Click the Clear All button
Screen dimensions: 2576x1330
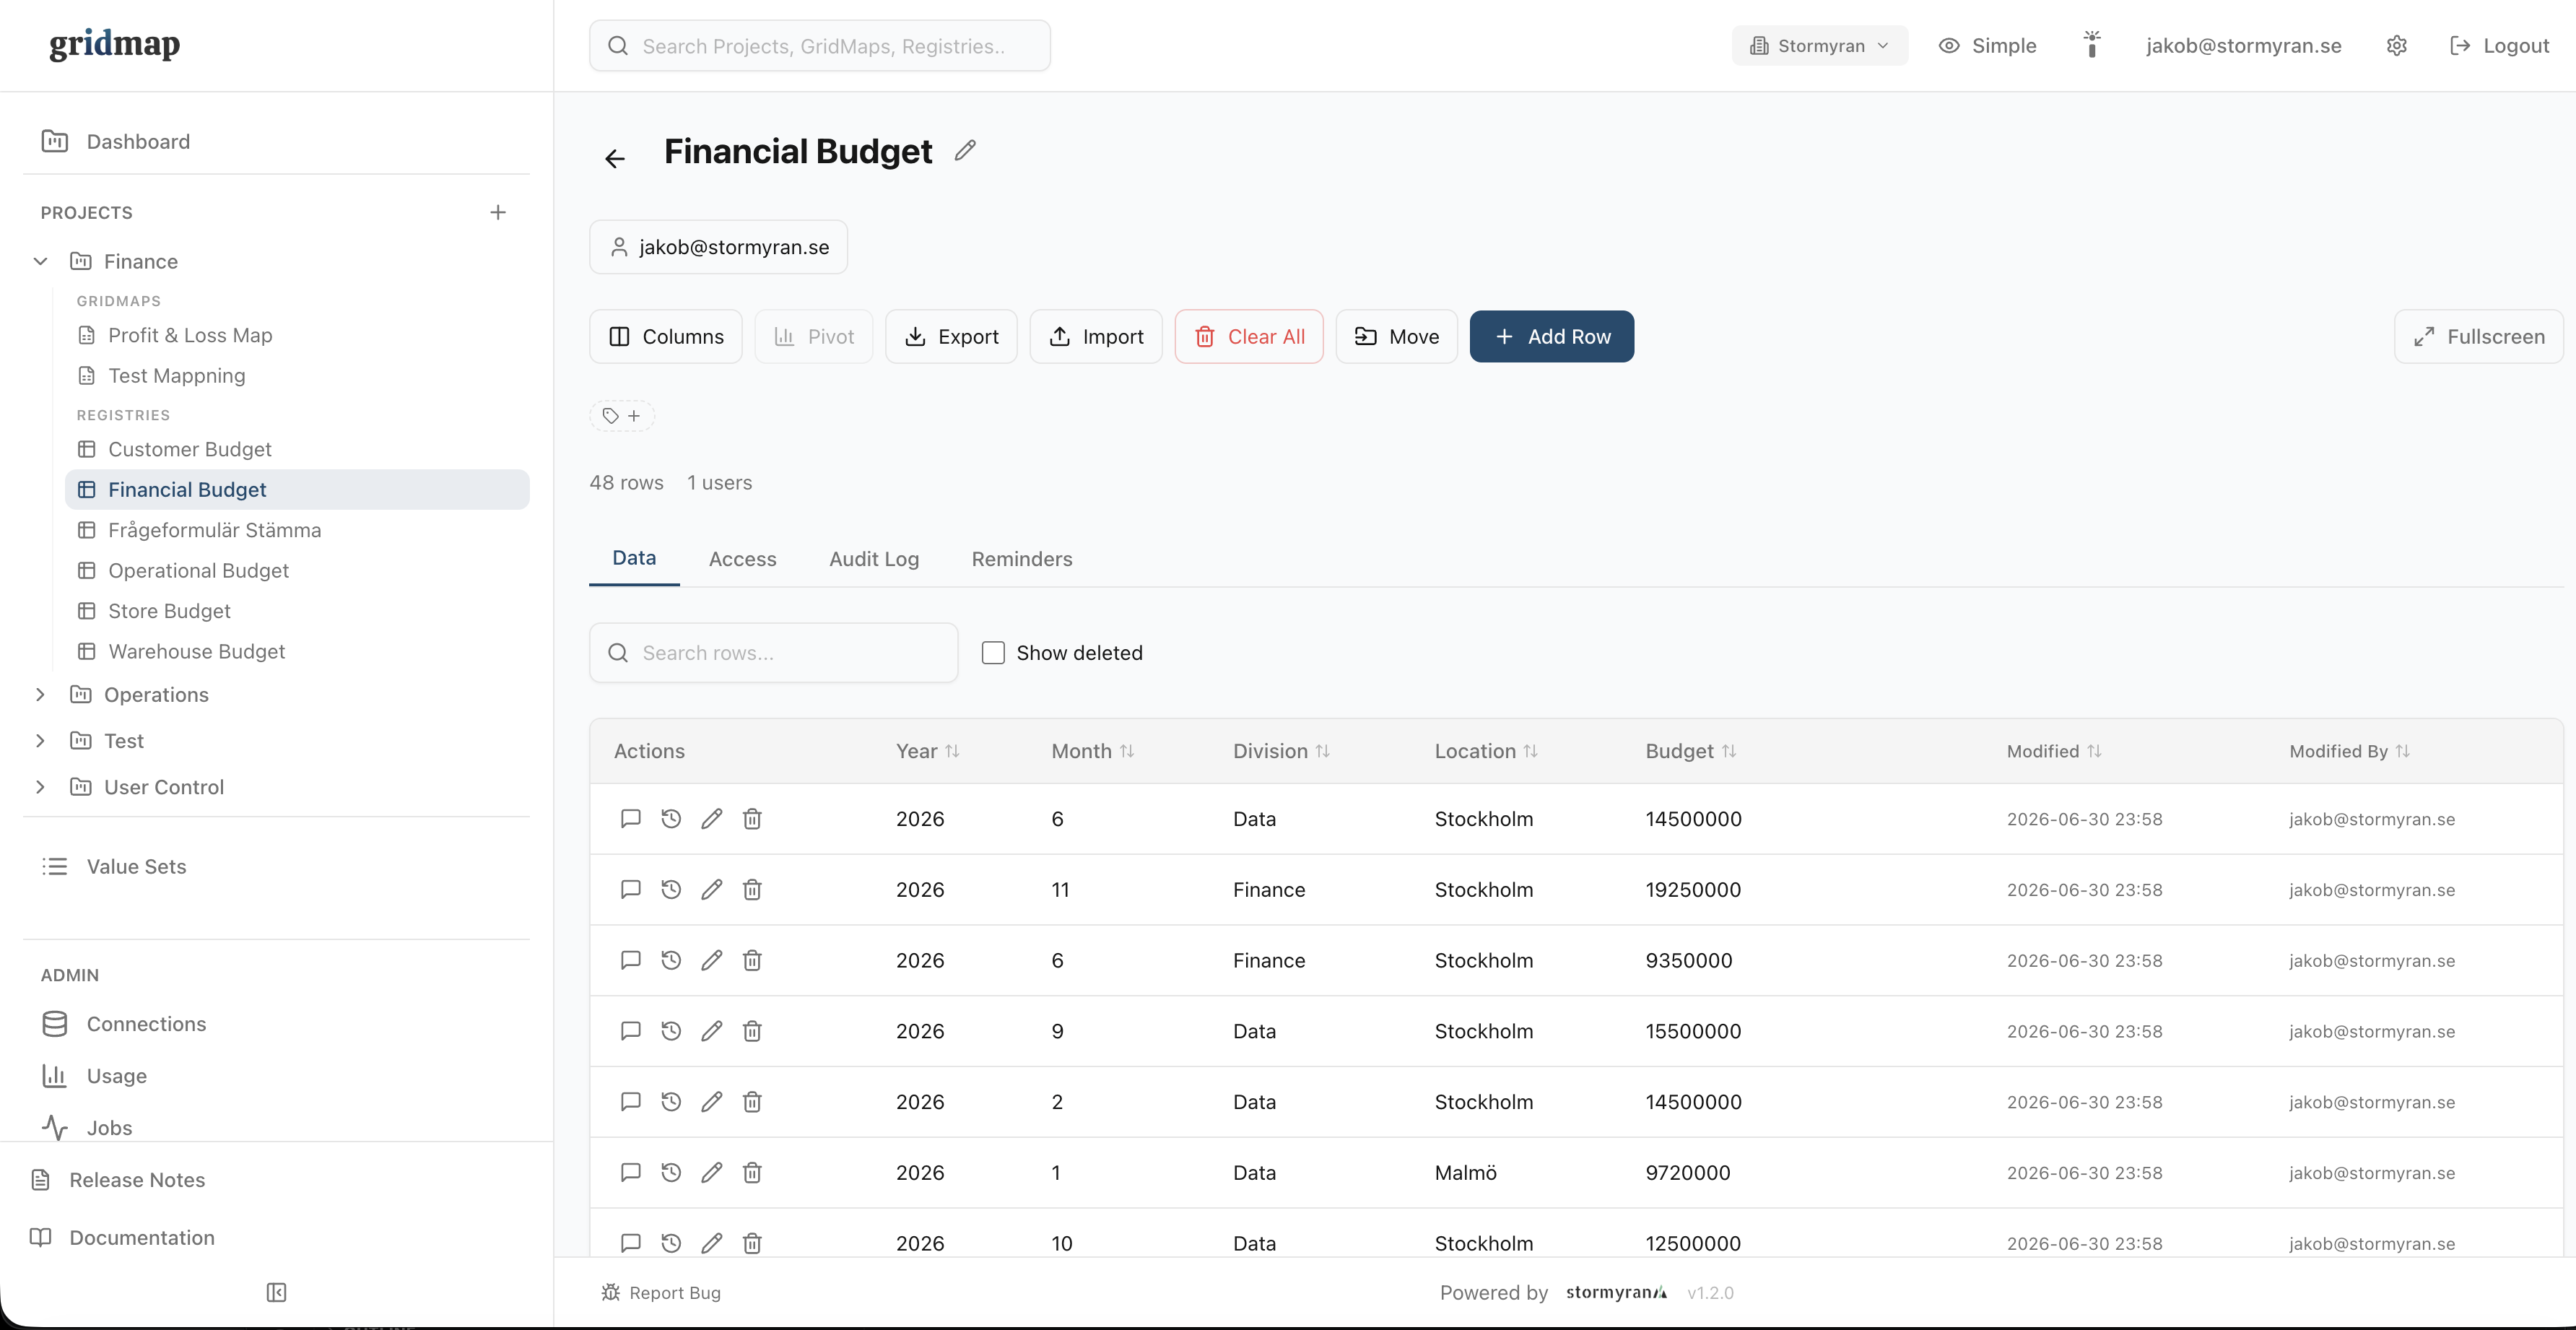[x=1248, y=337]
